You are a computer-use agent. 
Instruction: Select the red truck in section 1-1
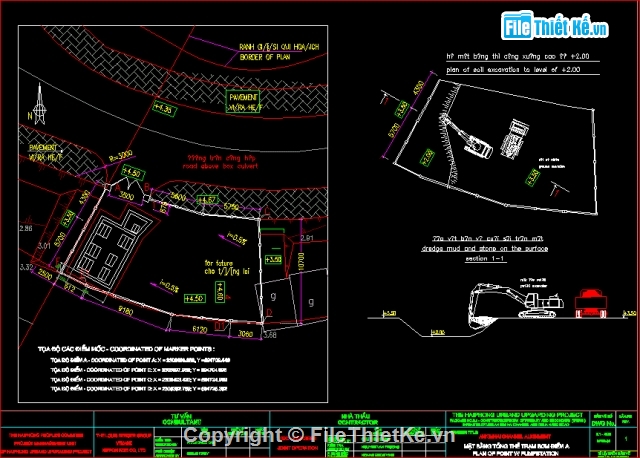591,303
